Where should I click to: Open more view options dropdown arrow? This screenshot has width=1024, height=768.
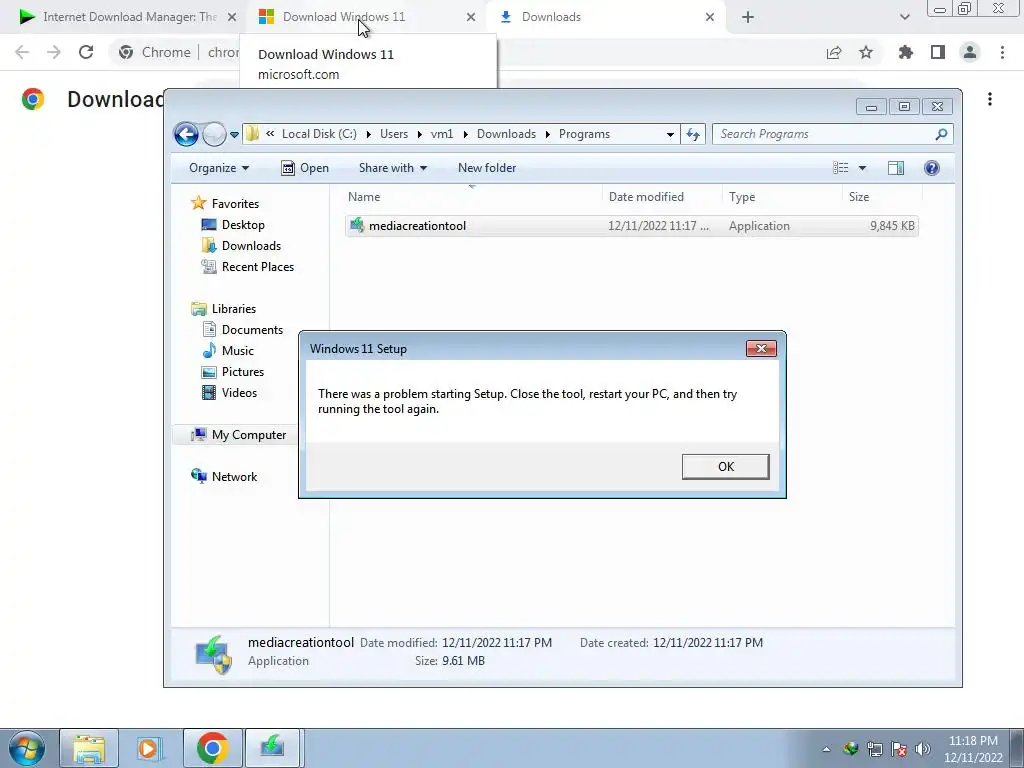[x=862, y=168]
